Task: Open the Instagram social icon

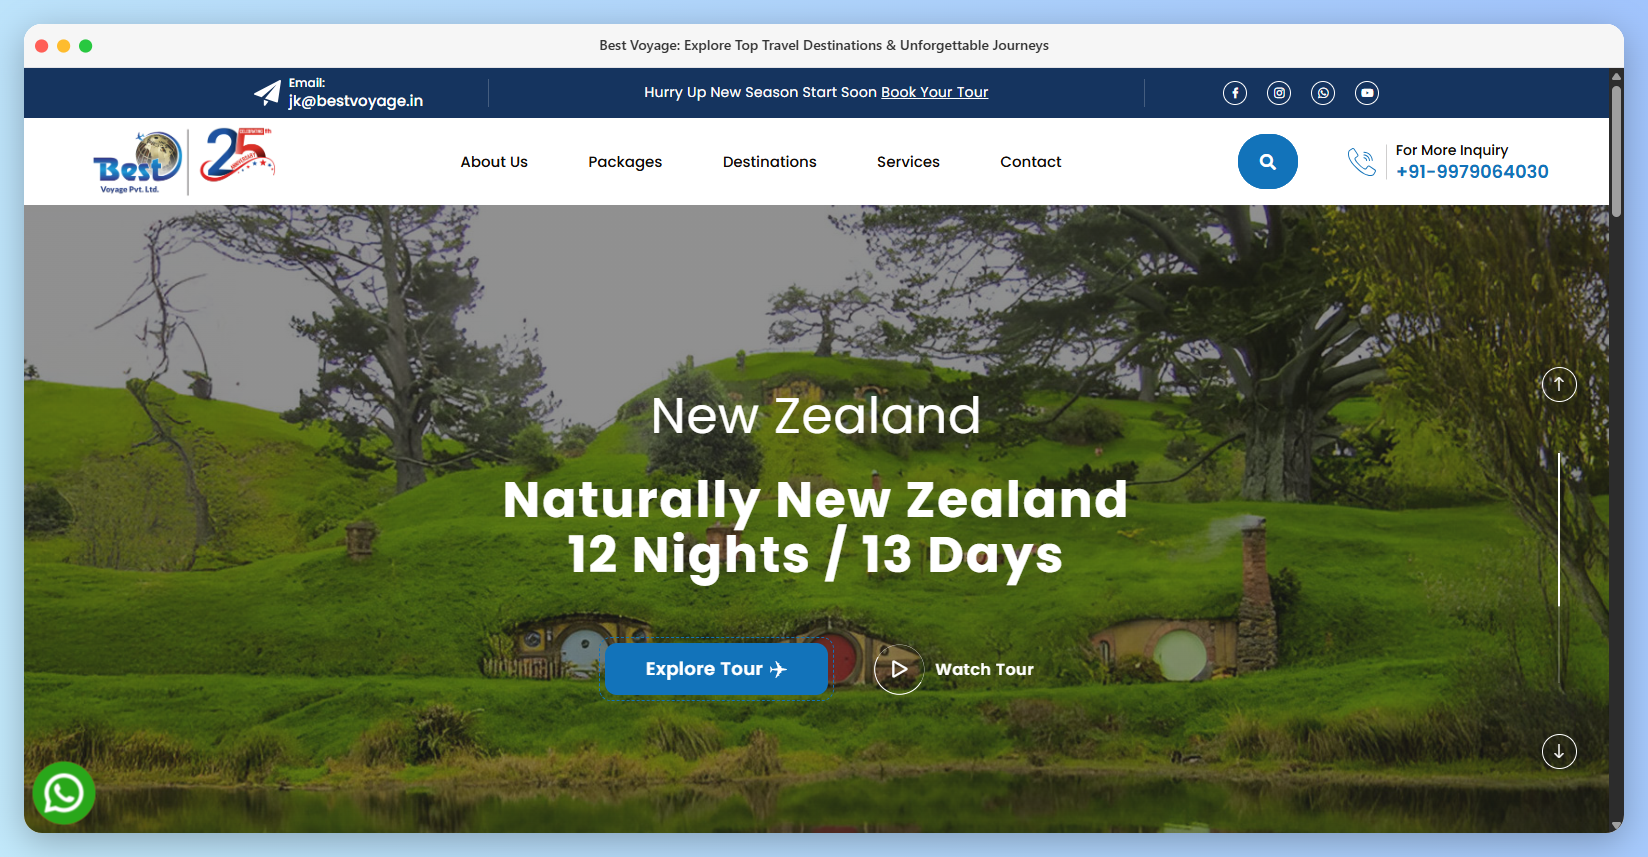Action: coord(1279,93)
